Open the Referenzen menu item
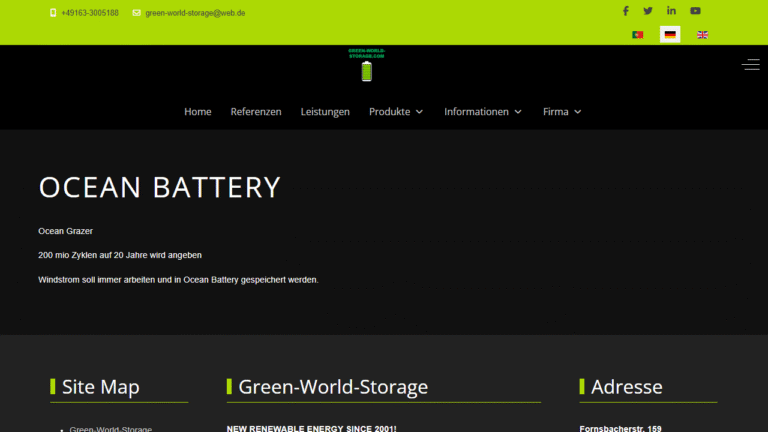The width and height of the screenshot is (768, 432). click(256, 112)
